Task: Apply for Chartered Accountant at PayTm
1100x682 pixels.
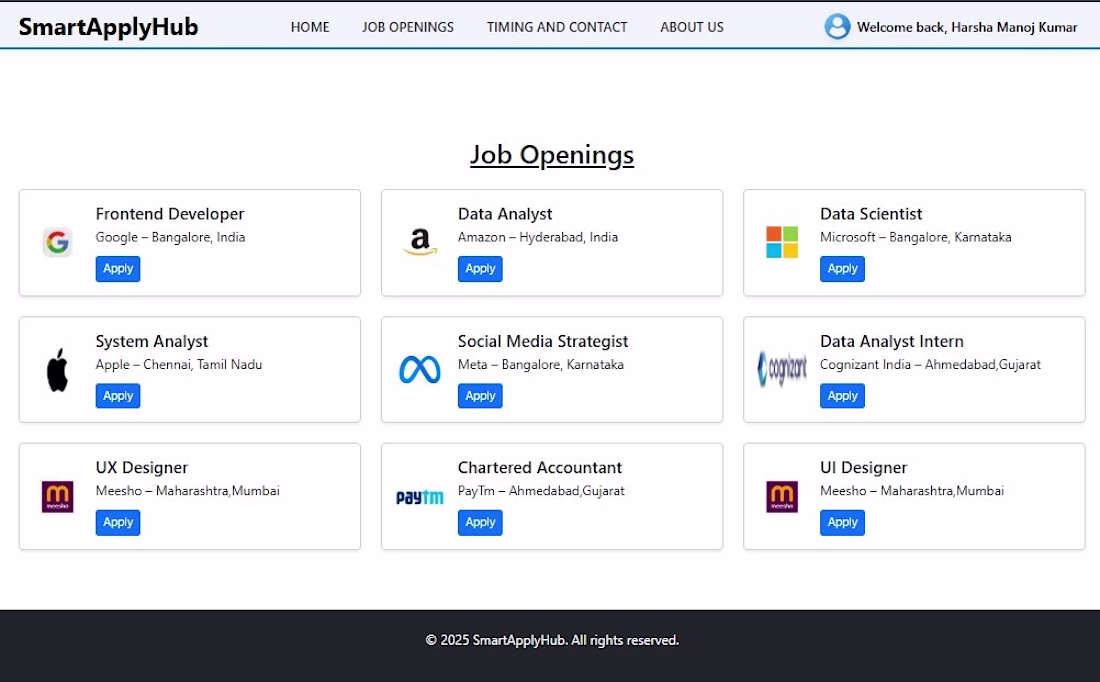Action: [480, 522]
